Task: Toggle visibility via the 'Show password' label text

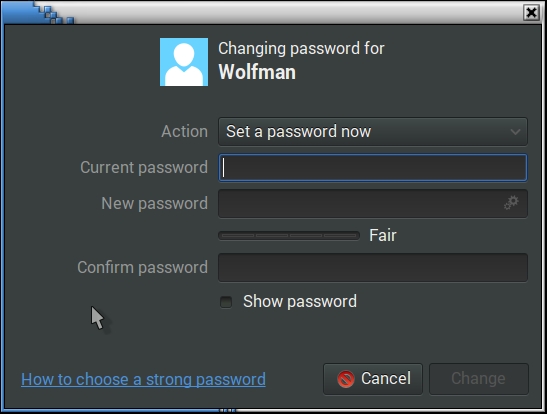Action: (x=300, y=301)
